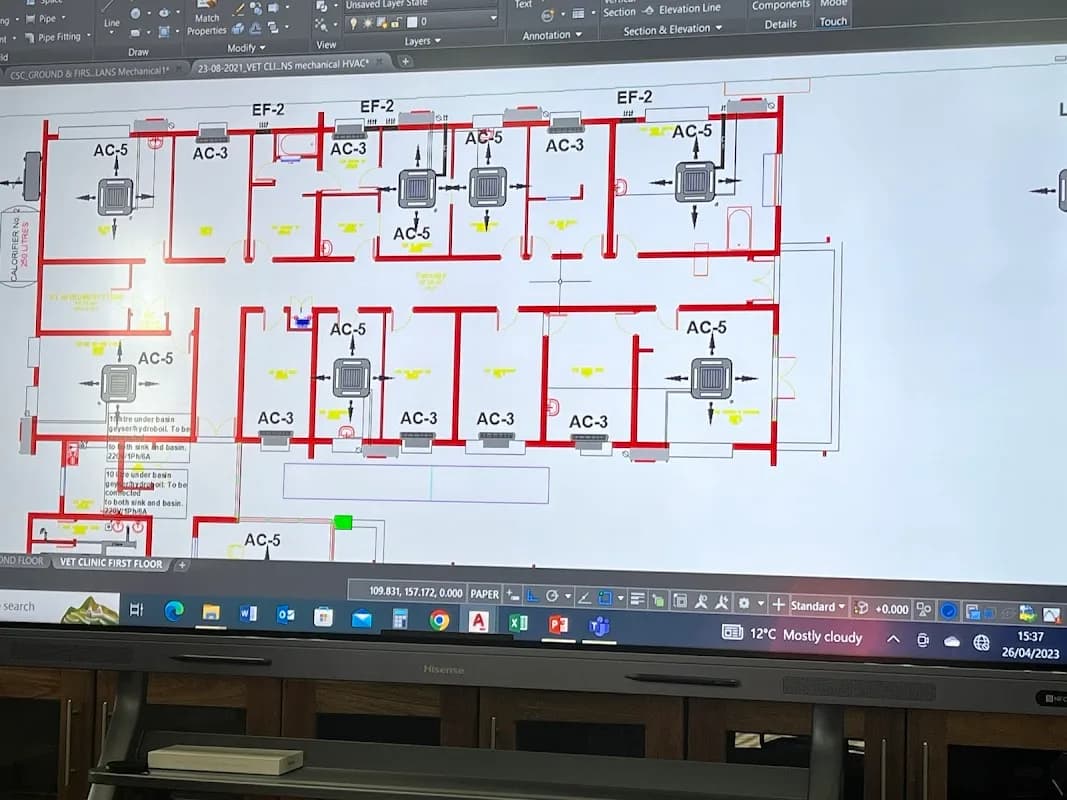Toggle dynamic input in the status bar
This screenshot has width=1067, height=800.
(512, 595)
